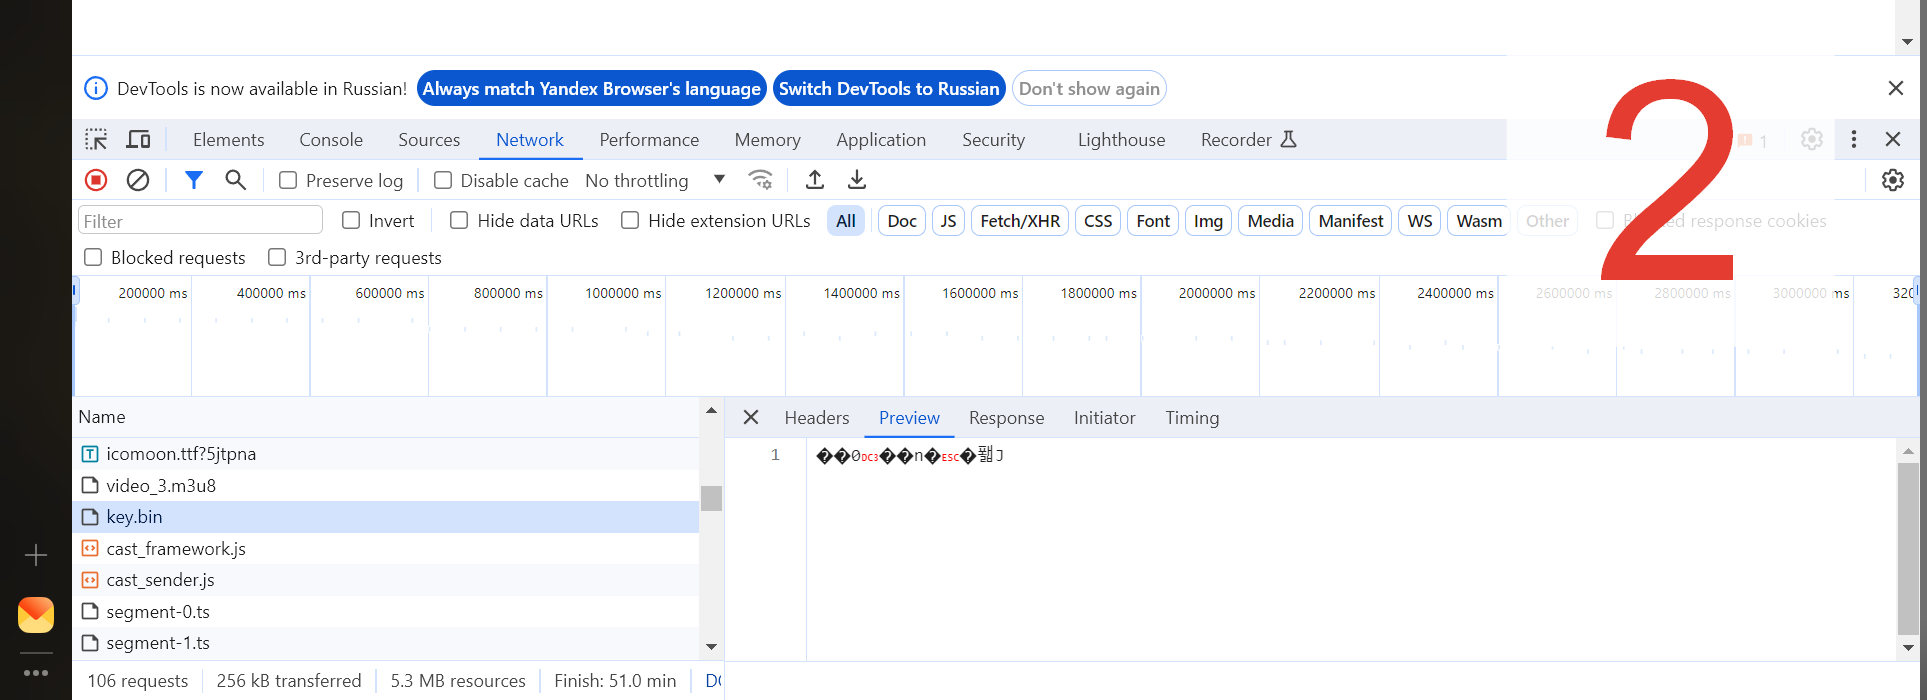
Task: Click Always match Yandex Browser's language
Action: pos(591,89)
